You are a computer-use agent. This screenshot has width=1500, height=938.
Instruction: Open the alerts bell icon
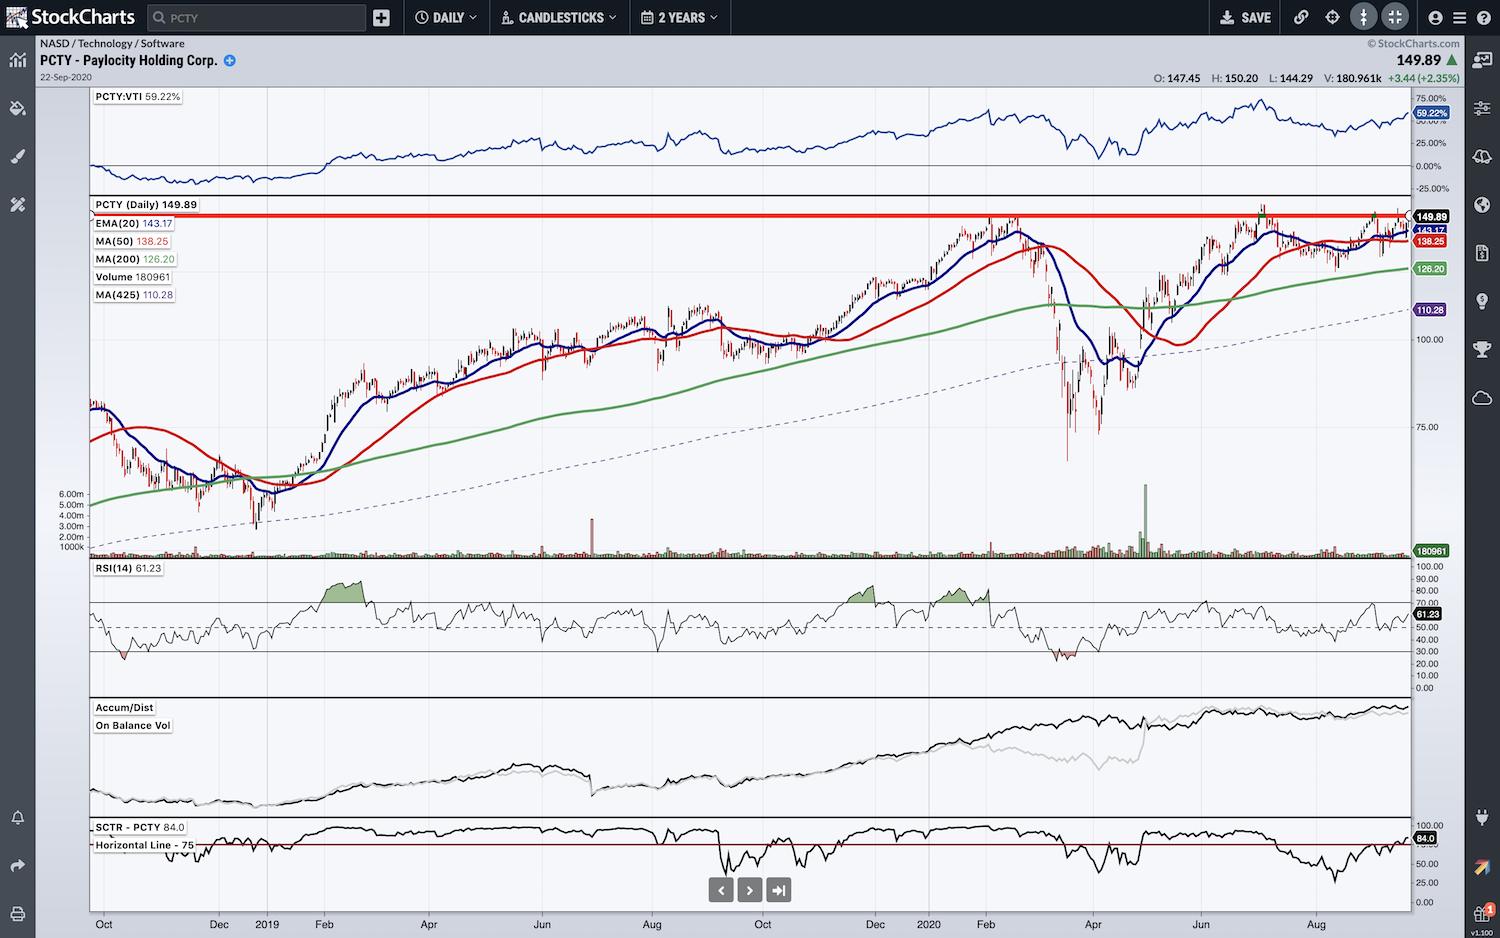point(17,818)
